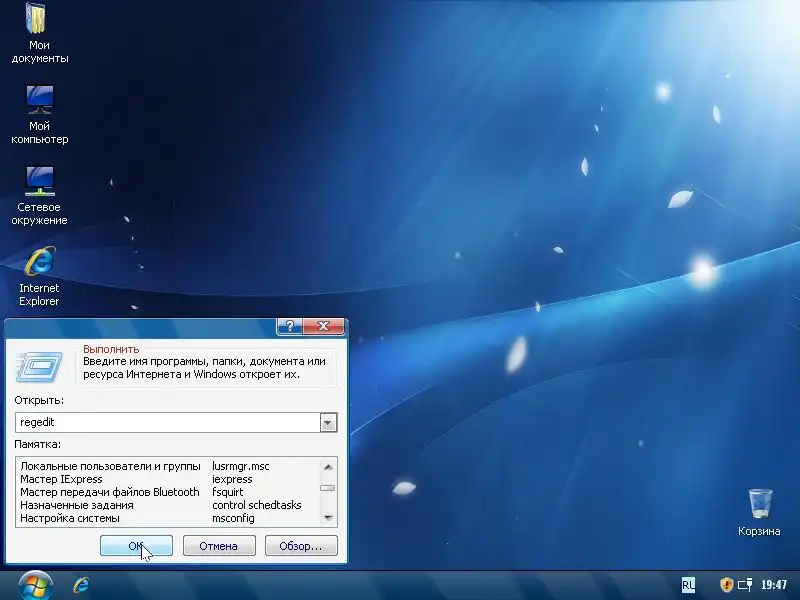Click the msconfig command text

233,518
